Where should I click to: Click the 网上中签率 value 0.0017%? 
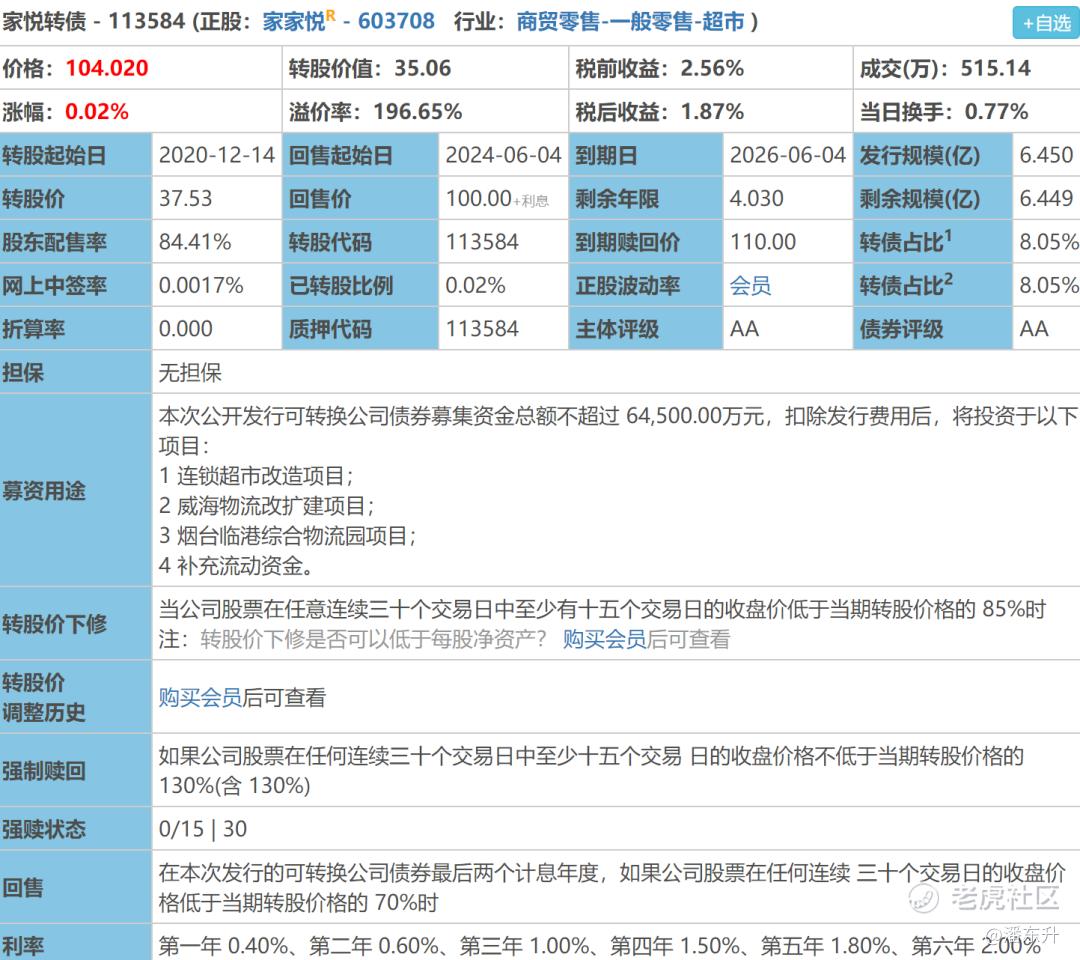coord(201,285)
